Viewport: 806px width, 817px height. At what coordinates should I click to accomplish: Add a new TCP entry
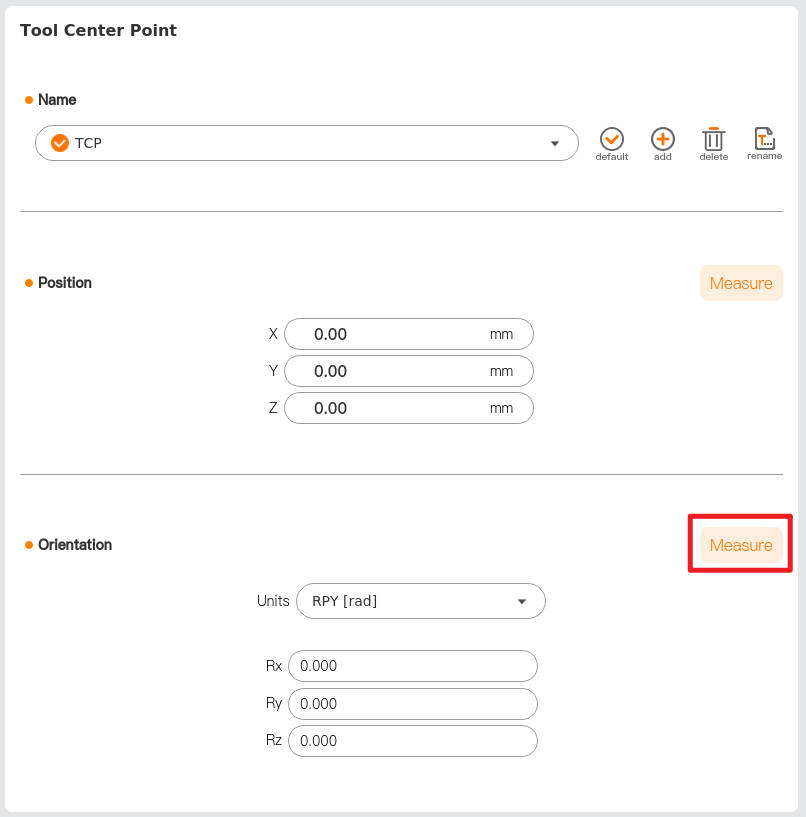(662, 140)
